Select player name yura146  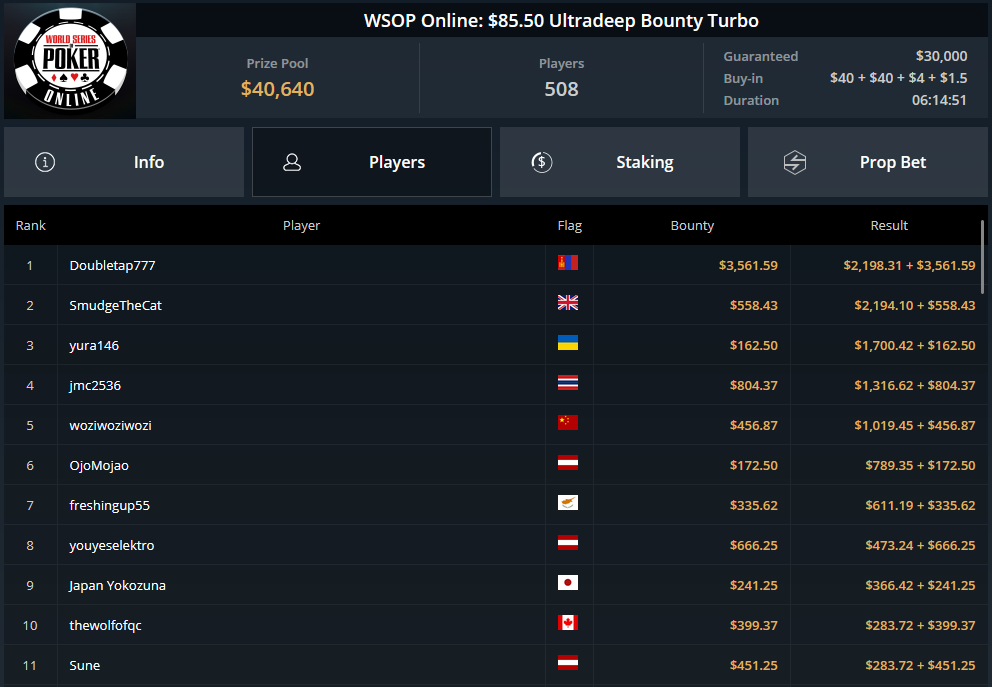tap(94, 345)
